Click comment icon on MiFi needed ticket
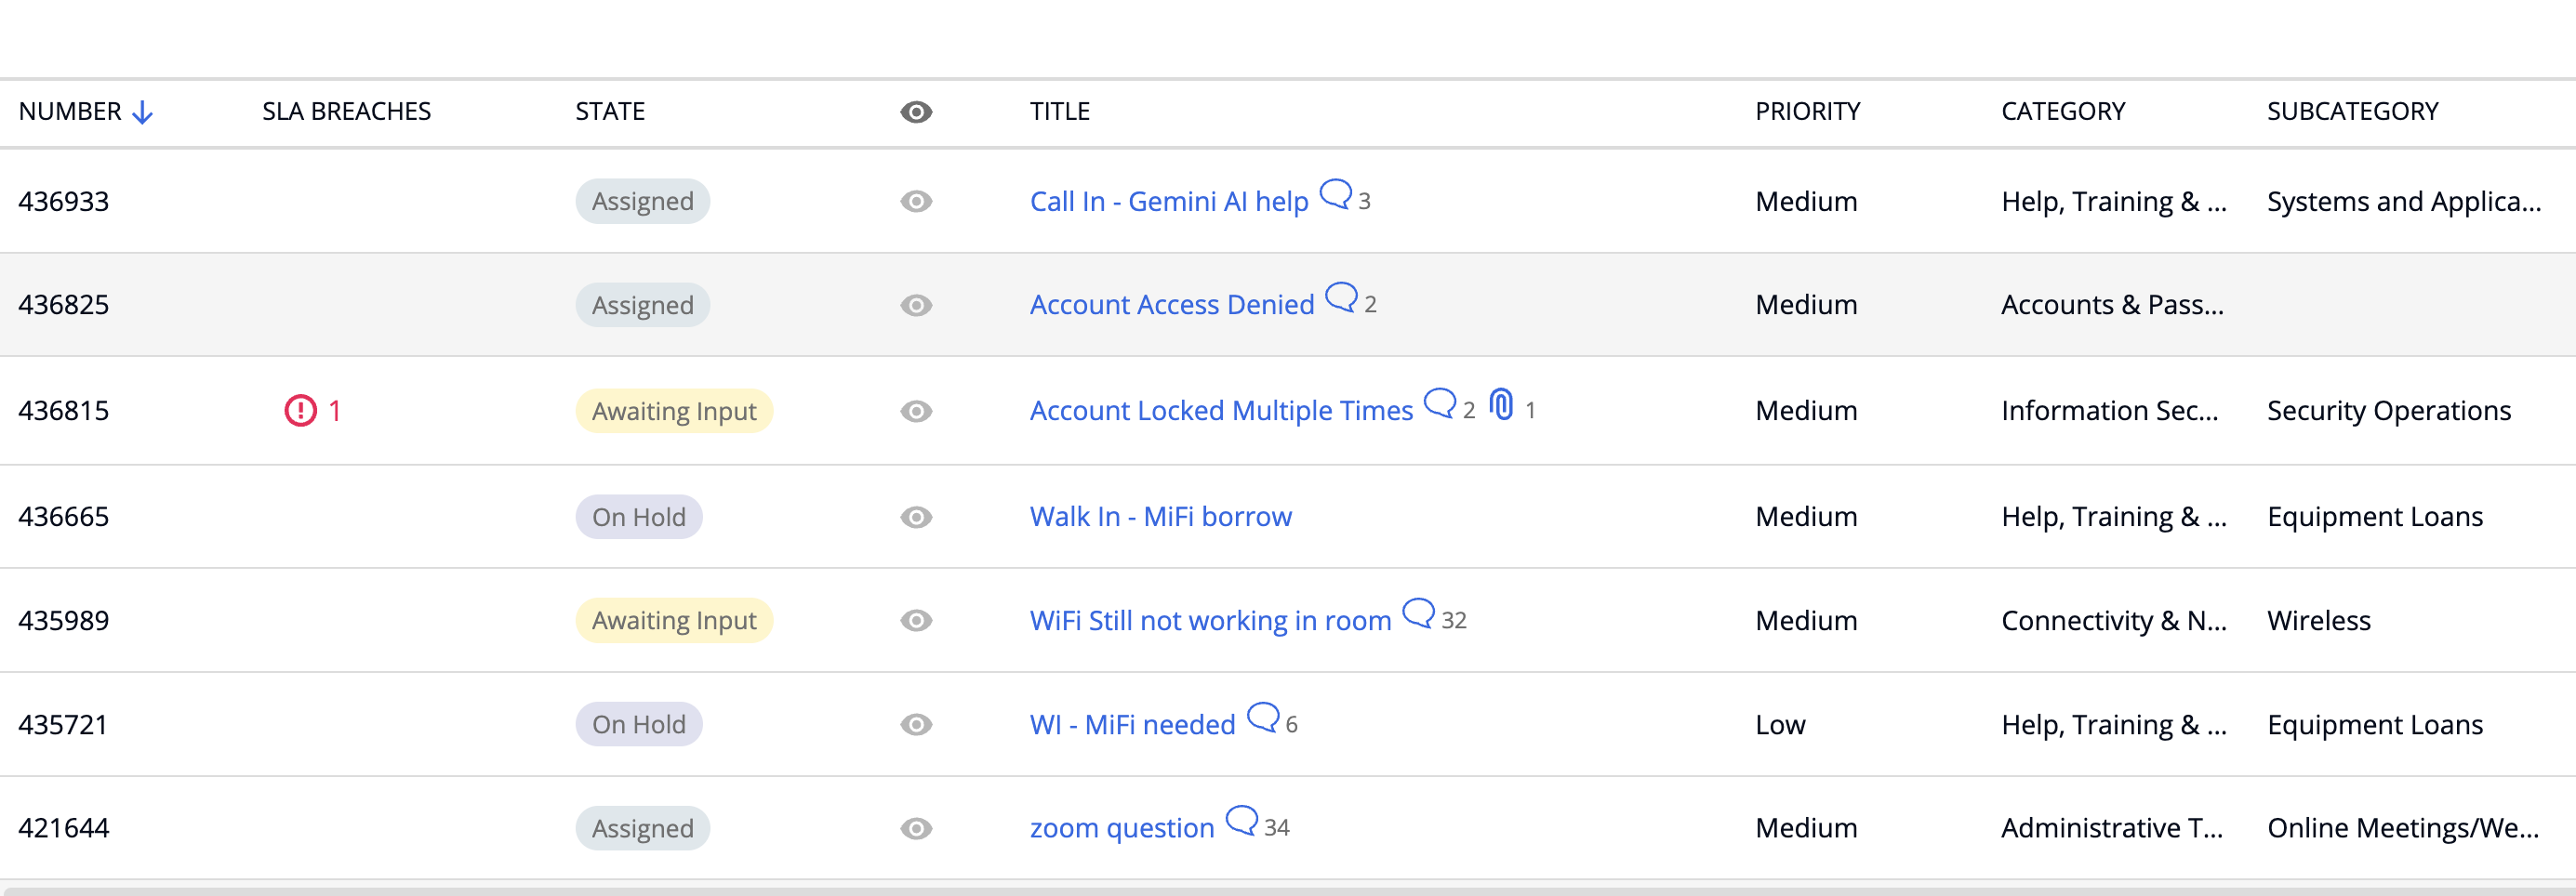This screenshot has height=896, width=2576. coord(1263,717)
